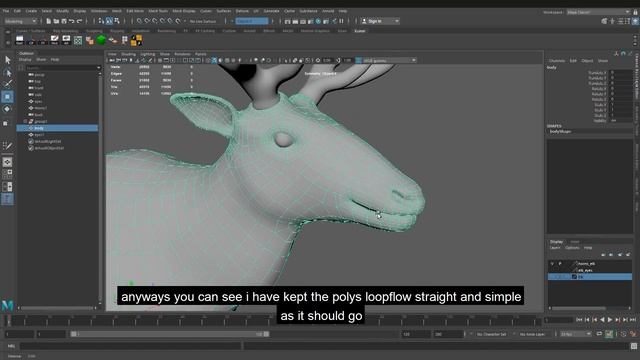640x360 pixels.
Task: Toggle visibility V of horns layer
Action: click(552, 264)
